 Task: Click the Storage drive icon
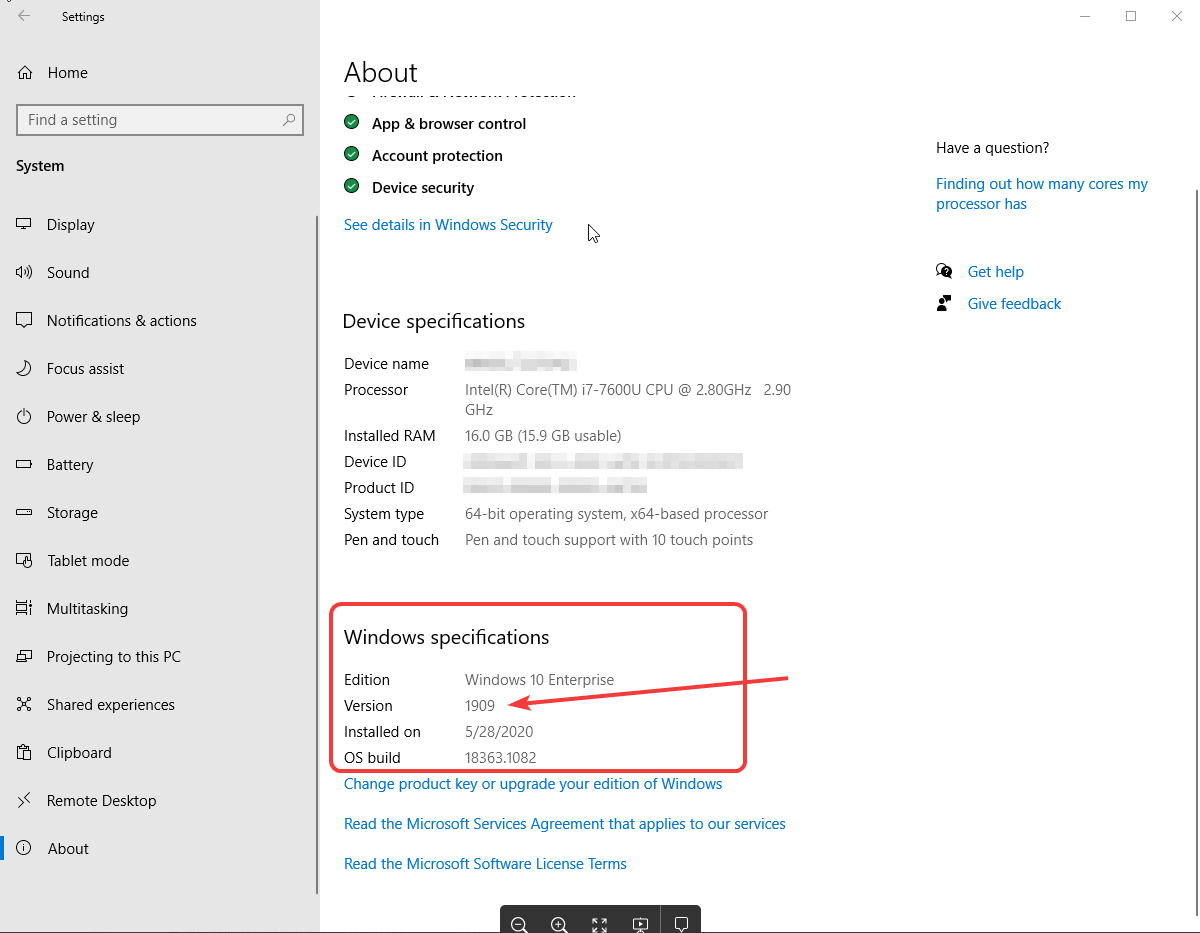click(x=25, y=513)
